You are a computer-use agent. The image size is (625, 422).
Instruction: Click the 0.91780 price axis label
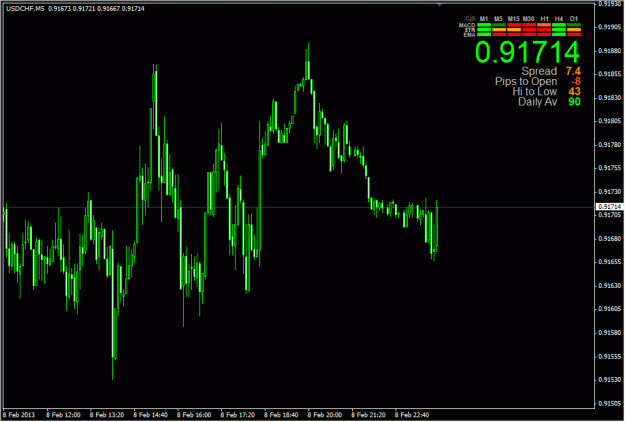(610, 145)
